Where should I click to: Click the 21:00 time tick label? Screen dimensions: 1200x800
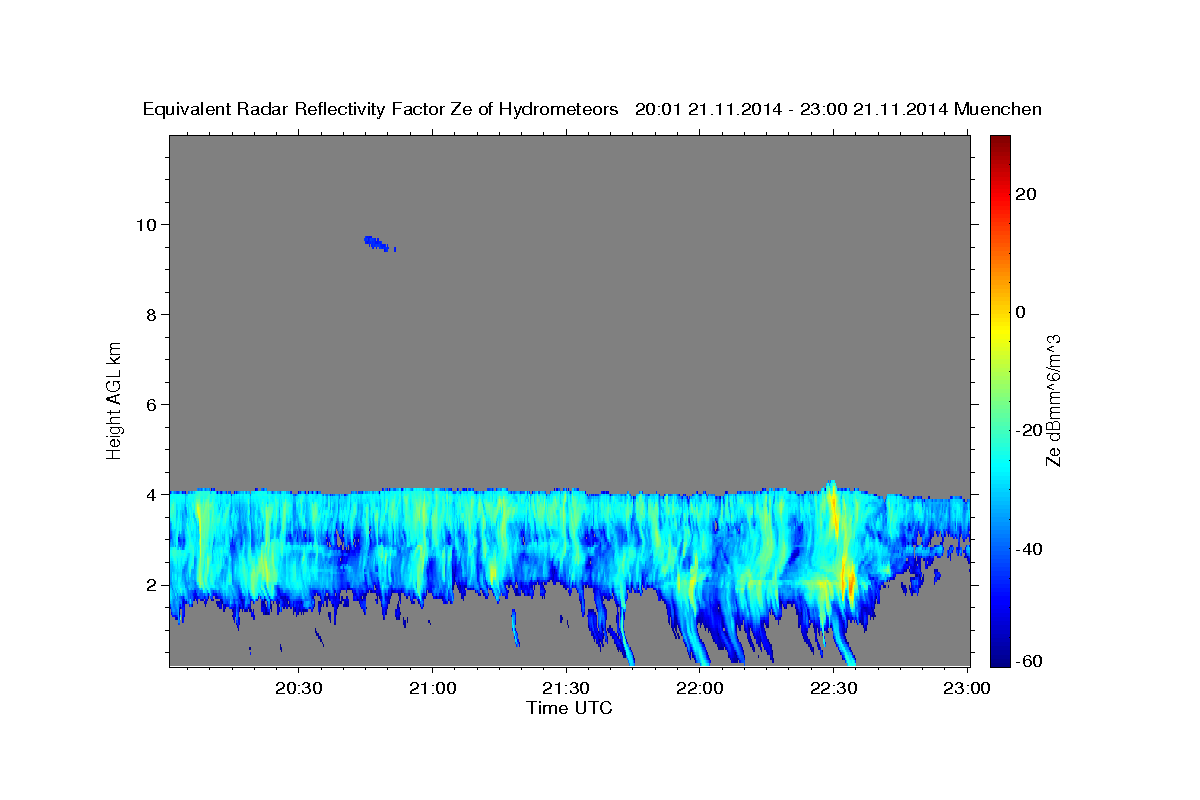click(x=433, y=688)
